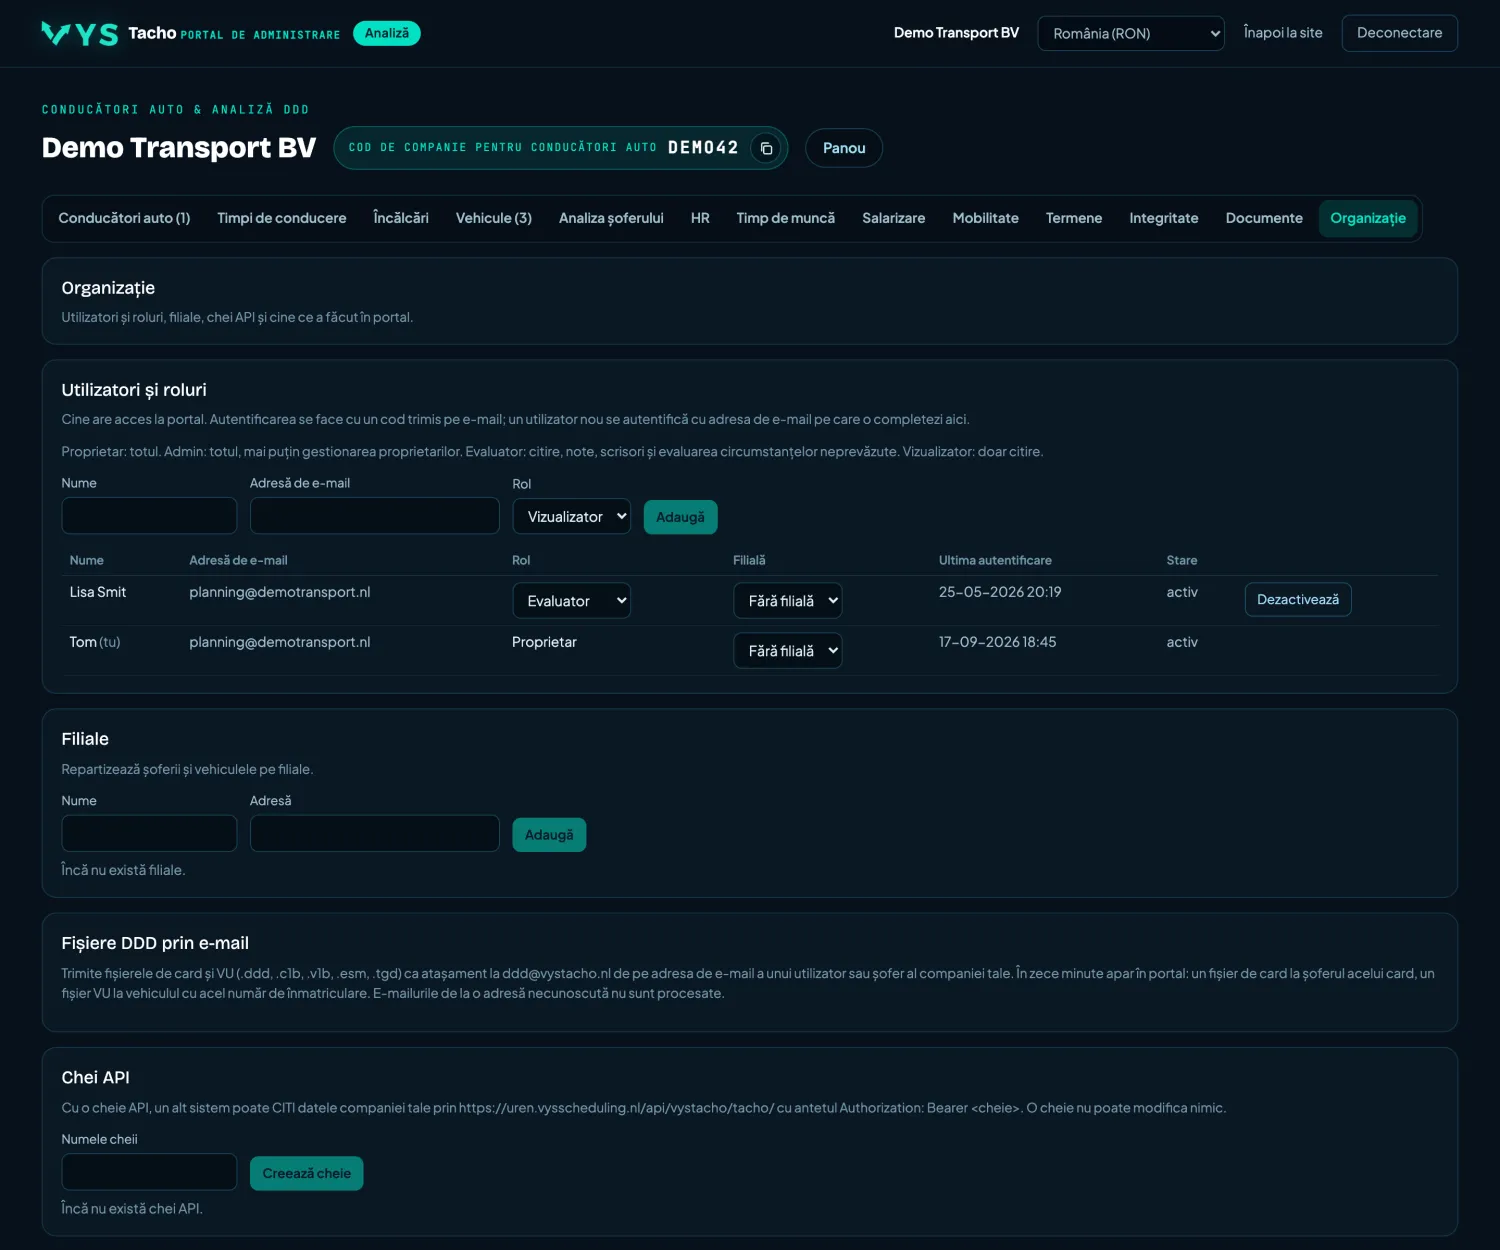Open the România (RON) country dropdown
The width and height of the screenshot is (1500, 1250).
[x=1131, y=33]
